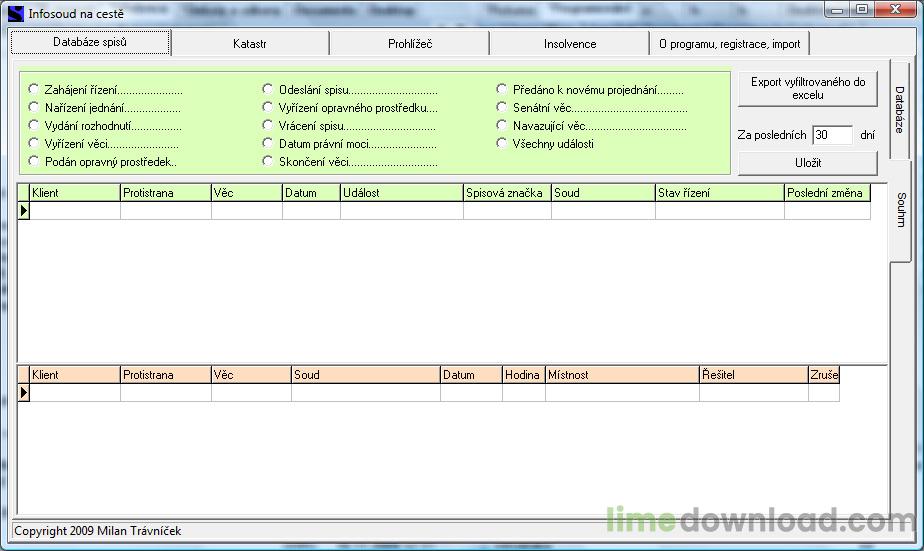Select the 'Vydání rozhodnutí' option
The height and width of the screenshot is (551, 924).
point(35,126)
